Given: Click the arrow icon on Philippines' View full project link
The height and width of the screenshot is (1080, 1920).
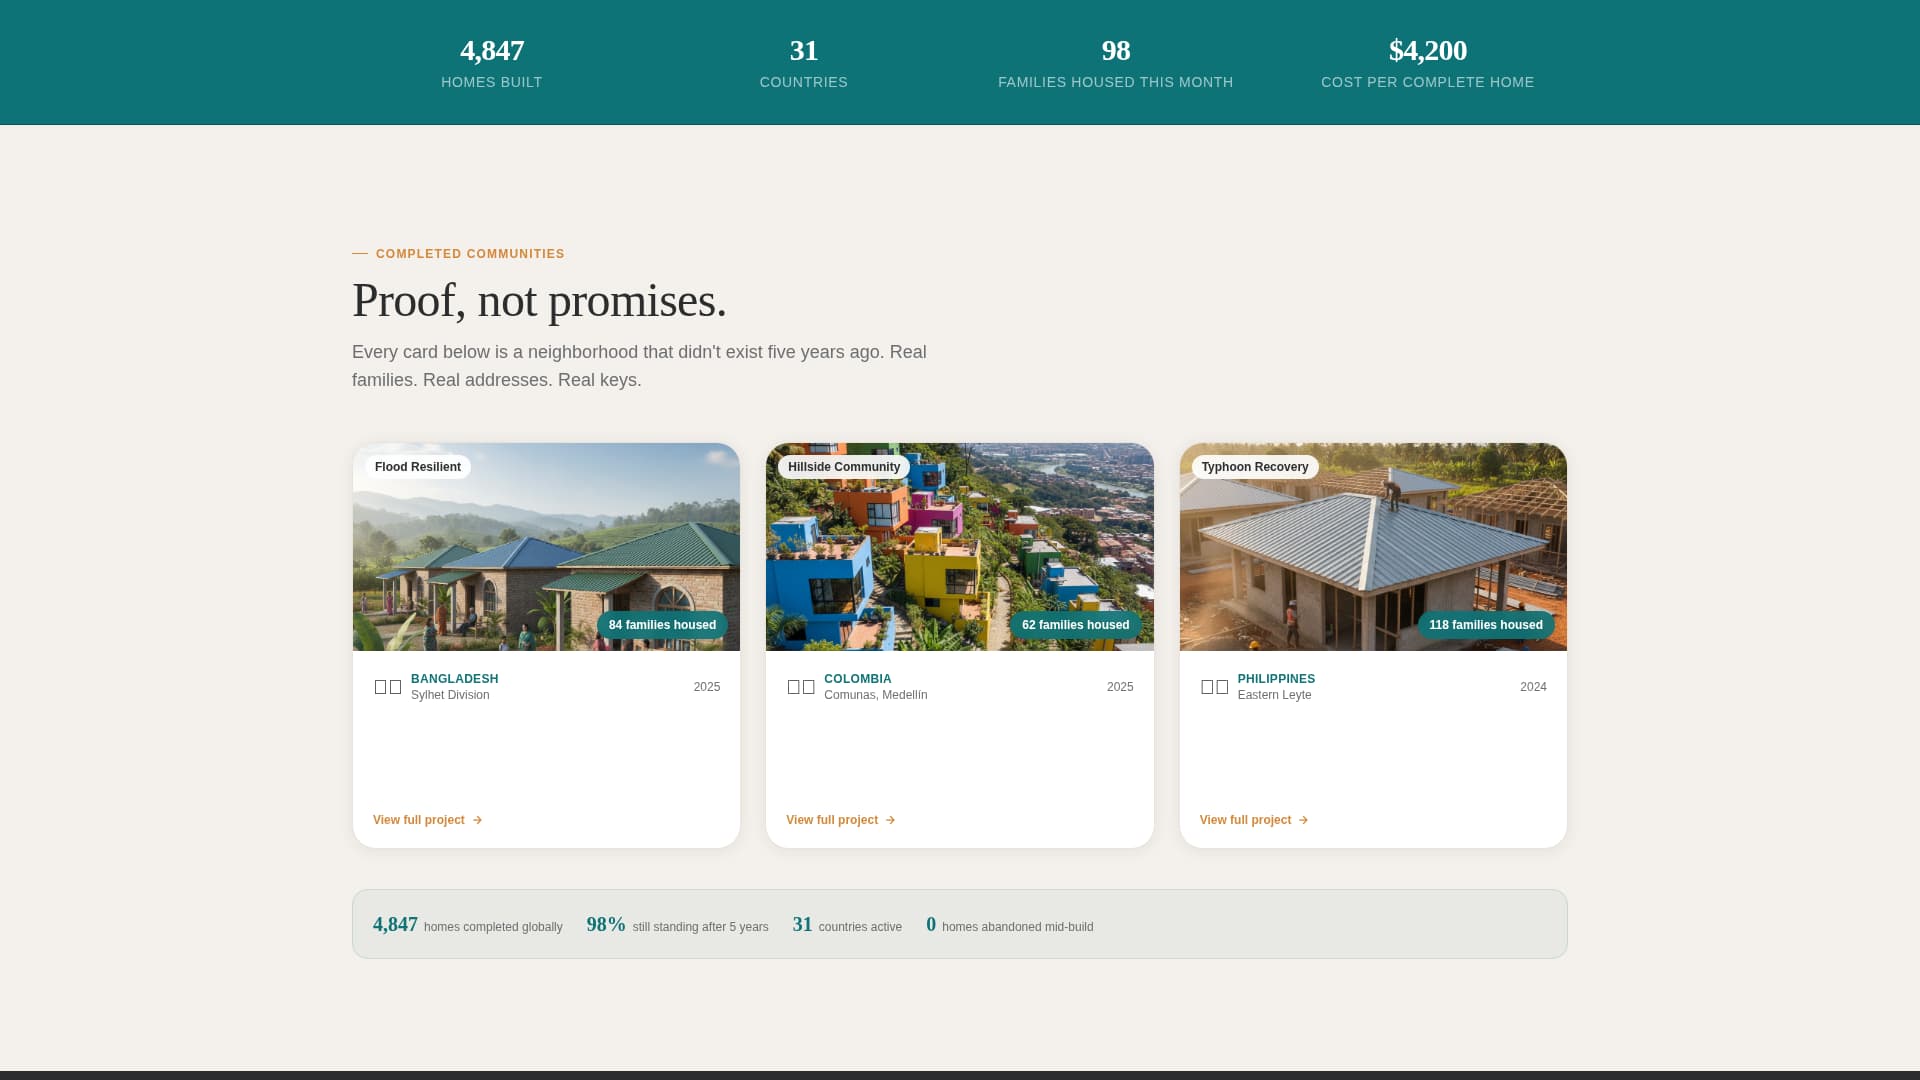Looking at the screenshot, I should point(1303,820).
